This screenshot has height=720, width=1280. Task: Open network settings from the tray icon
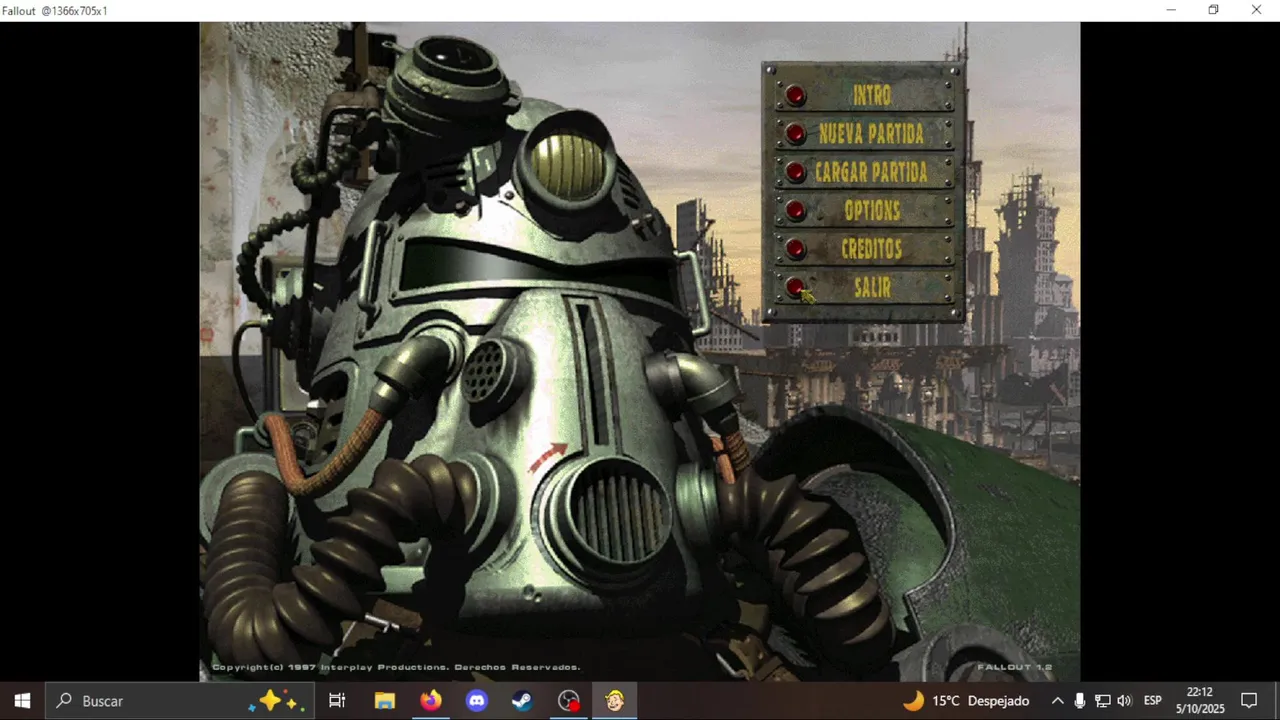(x=1102, y=701)
